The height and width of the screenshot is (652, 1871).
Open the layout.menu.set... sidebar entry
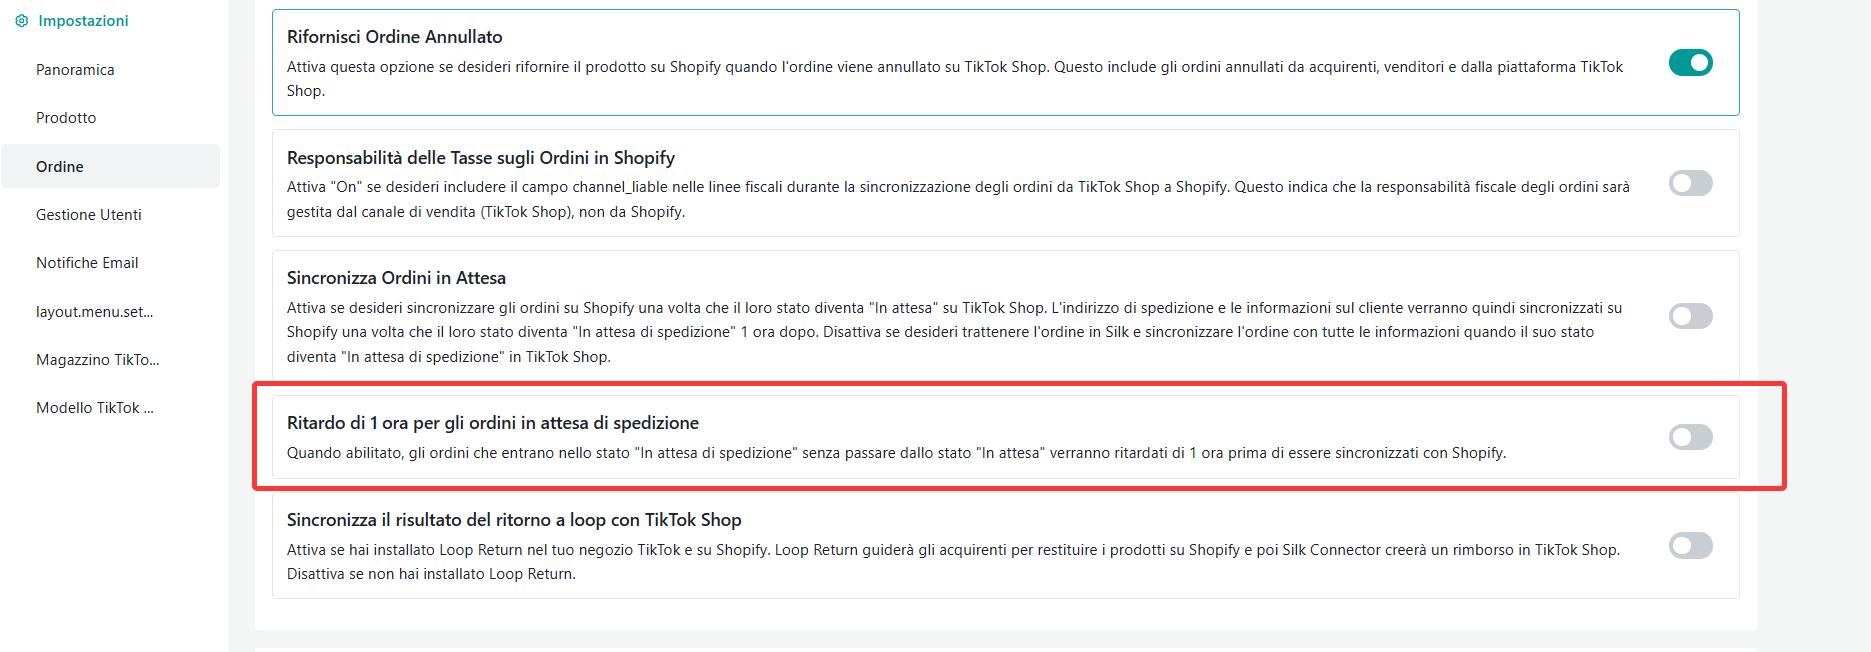click(x=95, y=312)
